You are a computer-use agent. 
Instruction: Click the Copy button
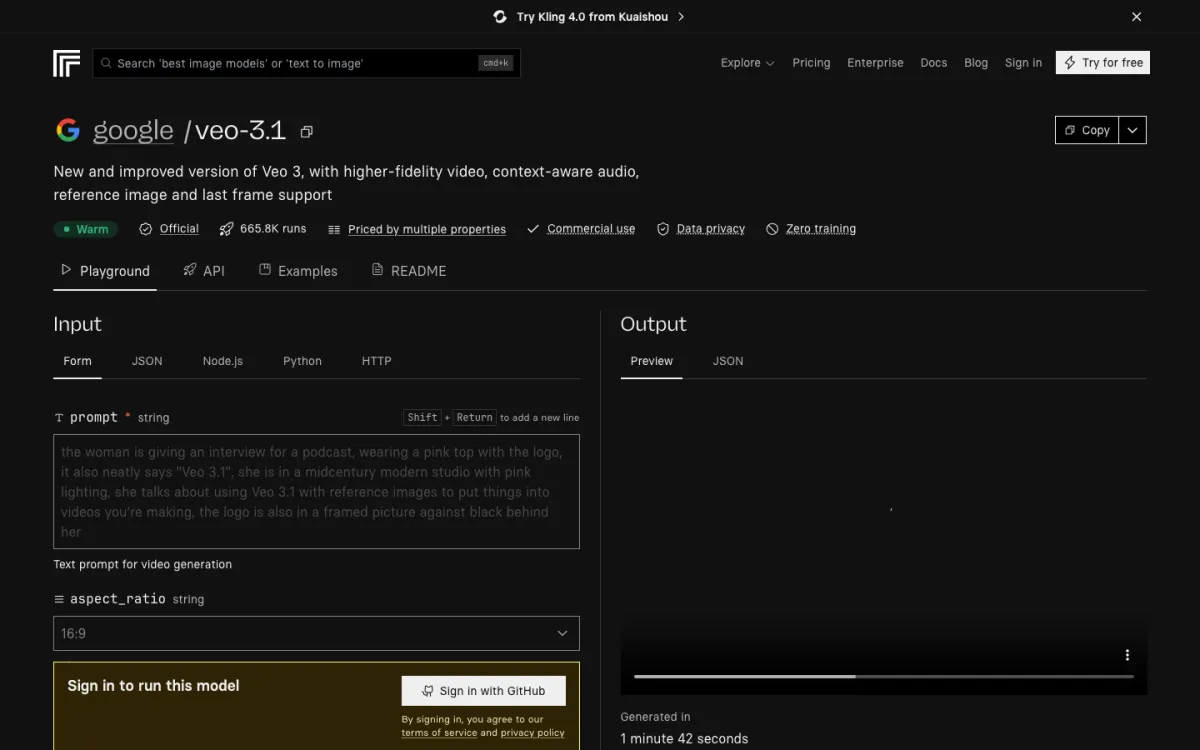coord(1087,130)
